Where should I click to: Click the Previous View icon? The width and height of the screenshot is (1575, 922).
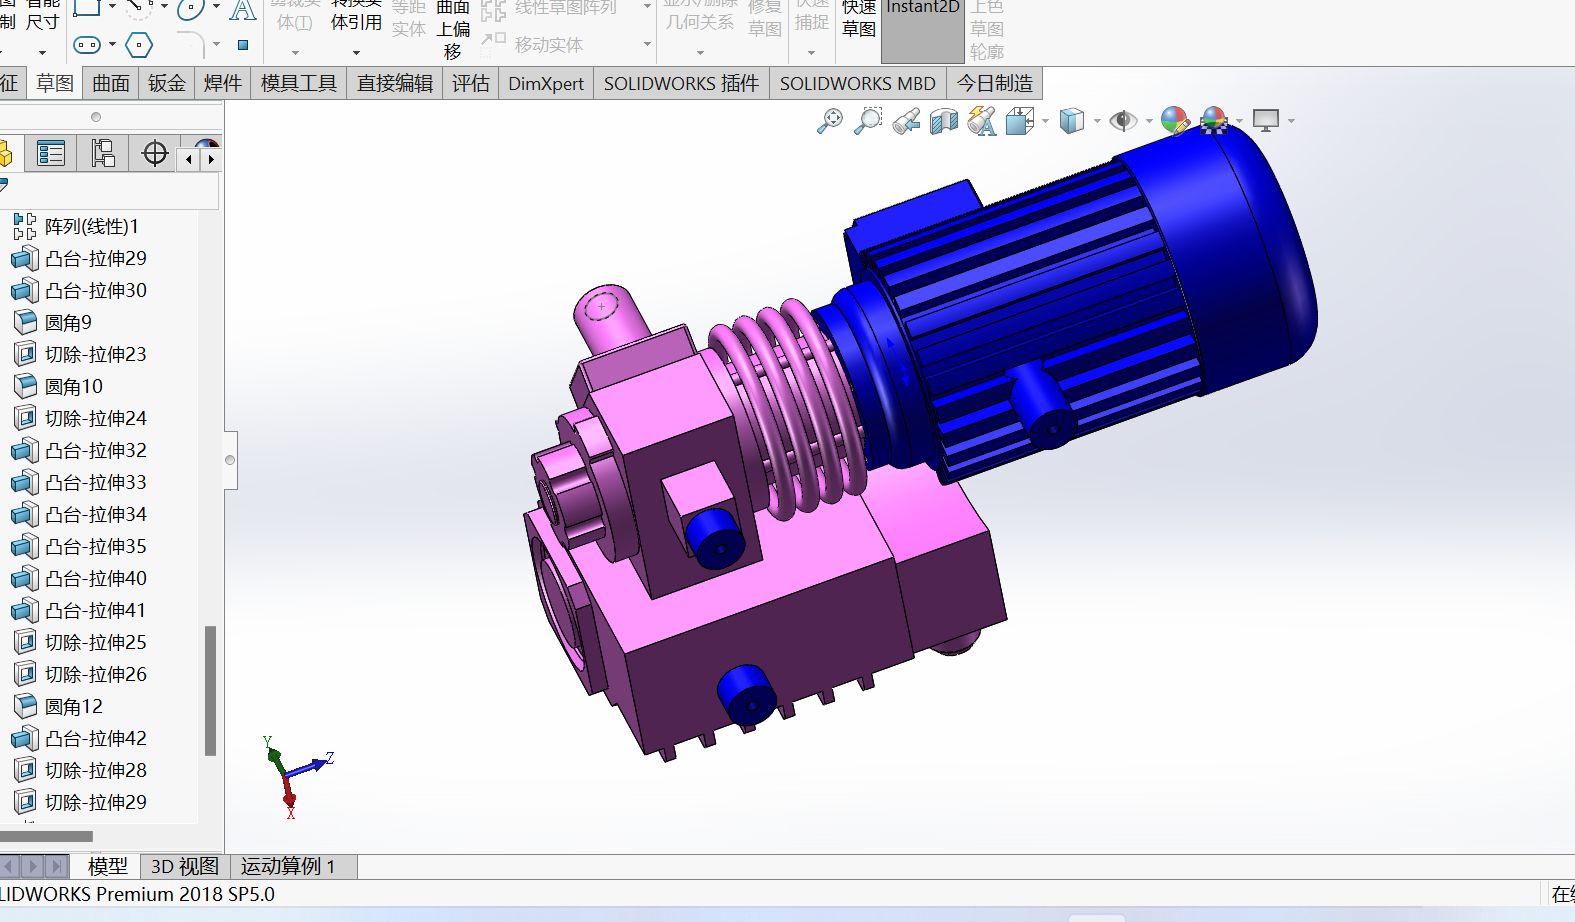(x=906, y=121)
